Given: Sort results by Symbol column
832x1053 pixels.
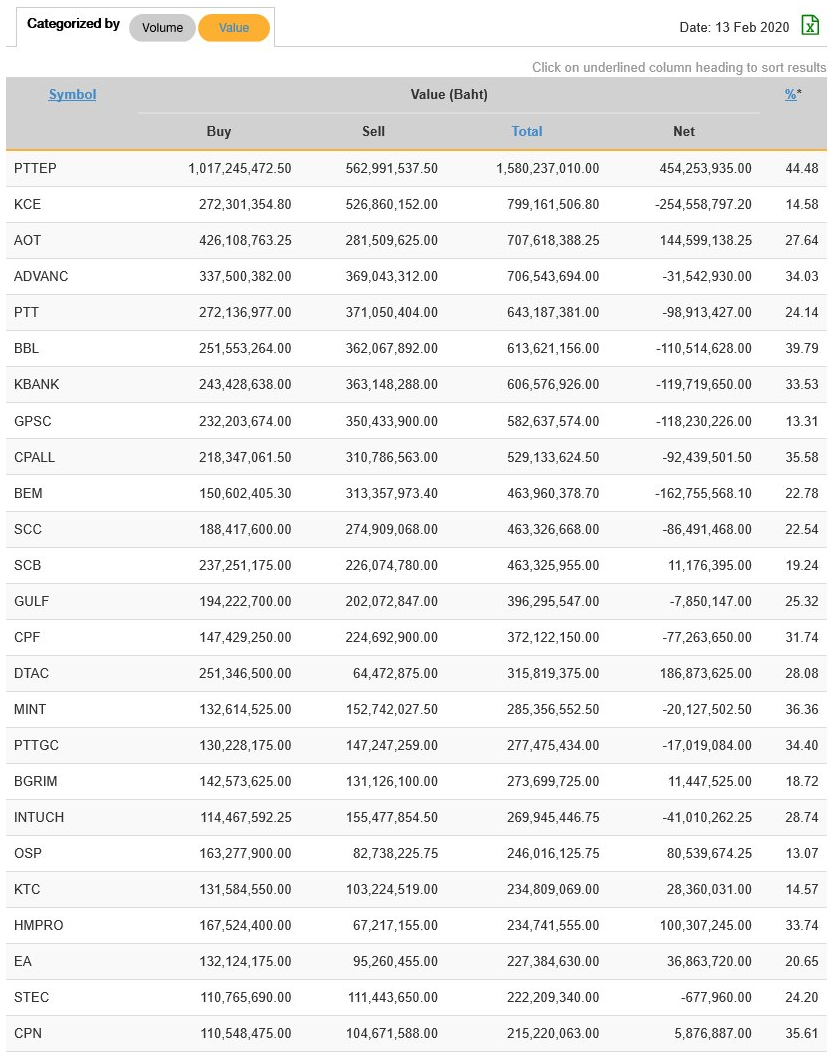Looking at the screenshot, I should tap(72, 95).
